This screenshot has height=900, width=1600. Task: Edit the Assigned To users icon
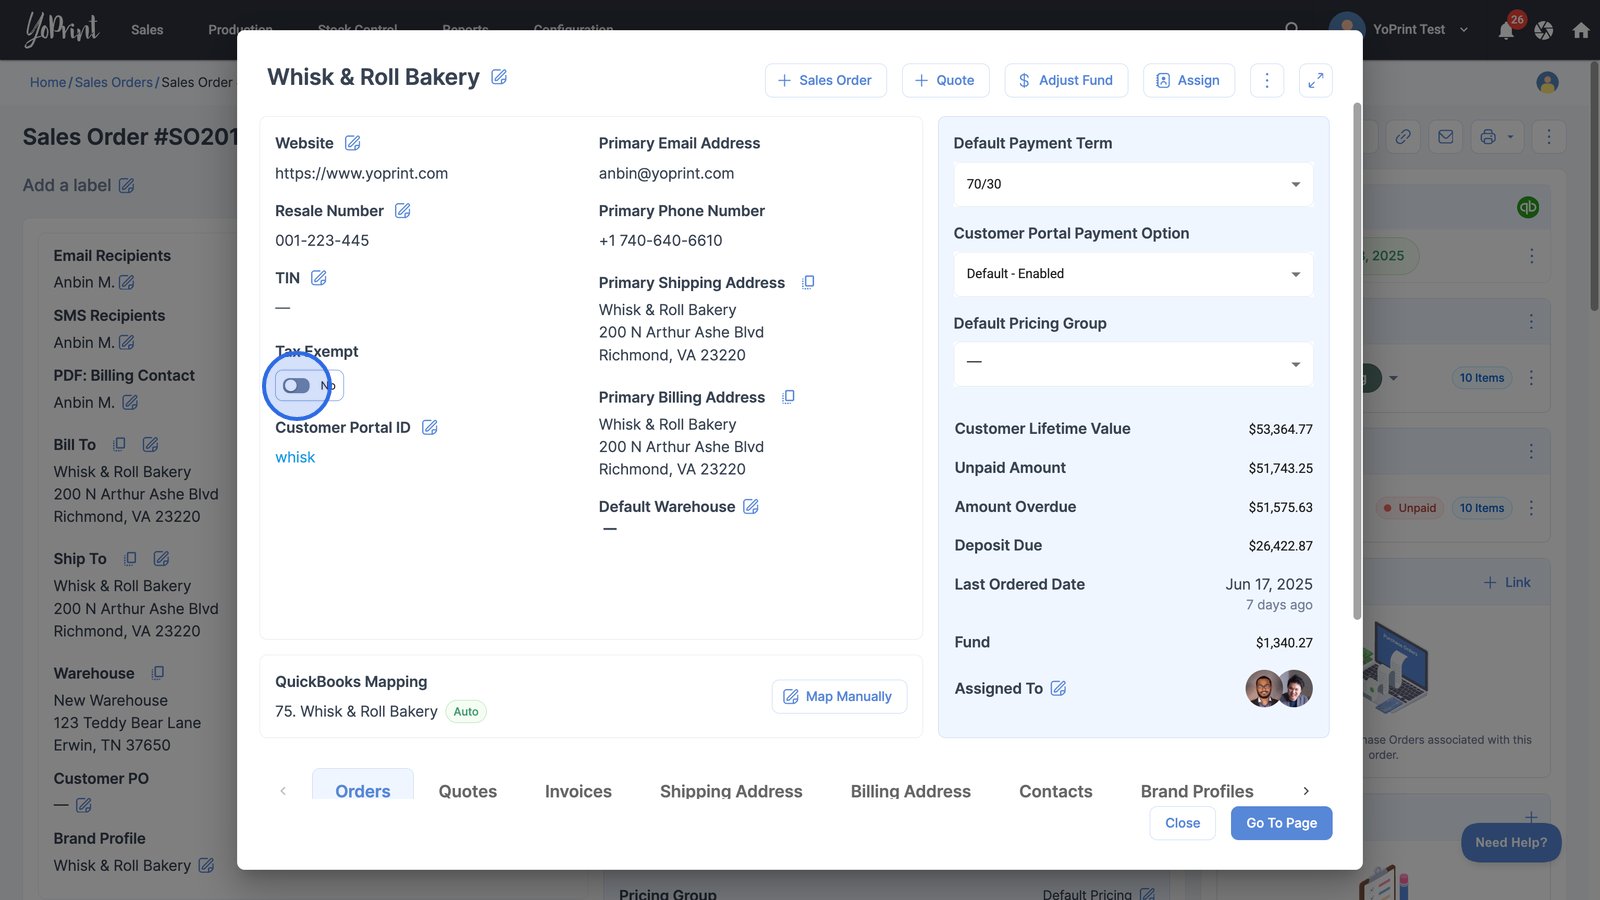tap(1058, 688)
